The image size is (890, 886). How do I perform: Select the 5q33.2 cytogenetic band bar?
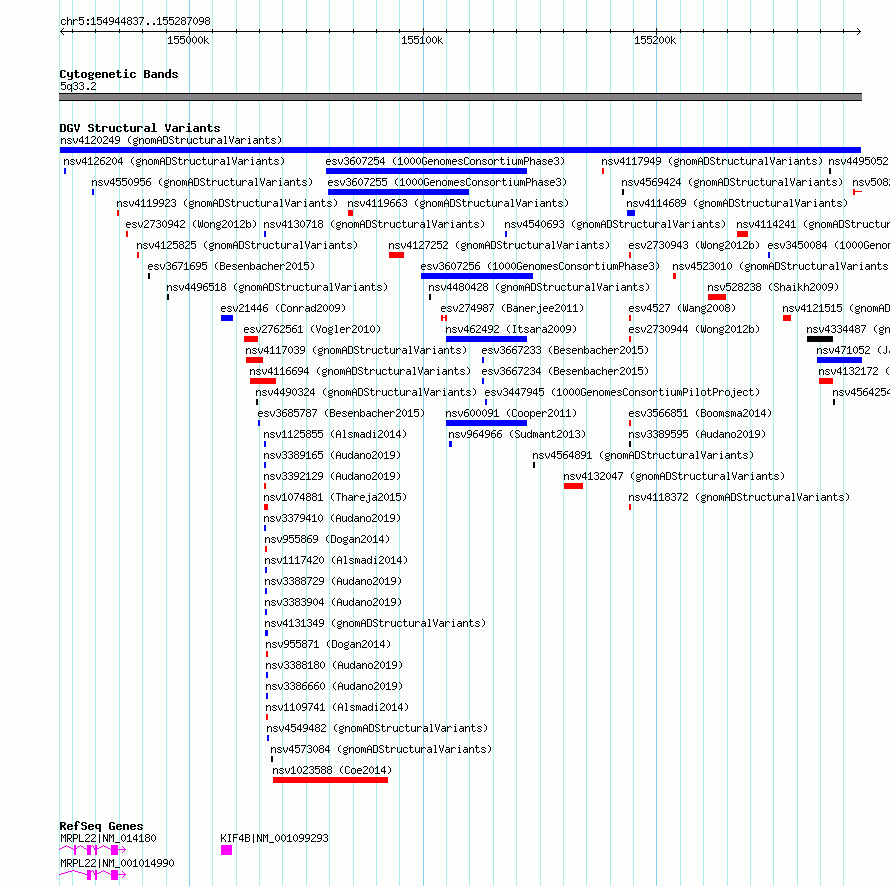pos(460,97)
